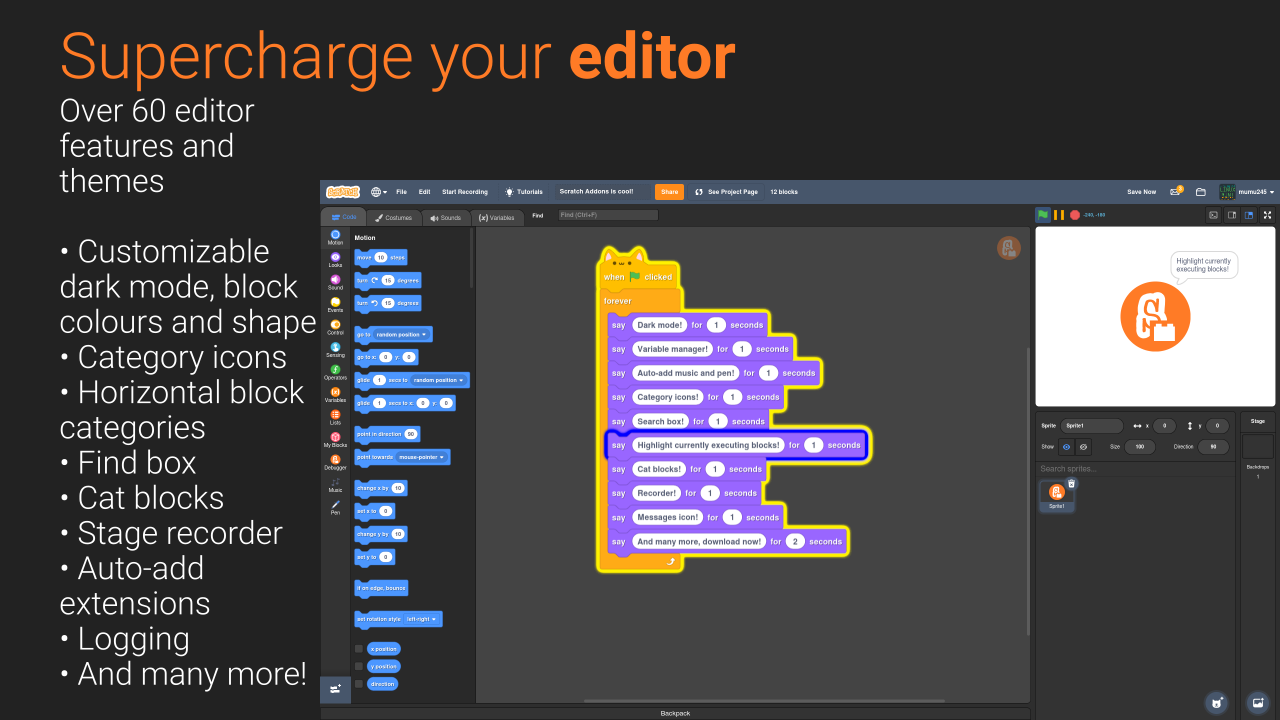
Task: Click the Size value field
Action: click(x=1140, y=447)
